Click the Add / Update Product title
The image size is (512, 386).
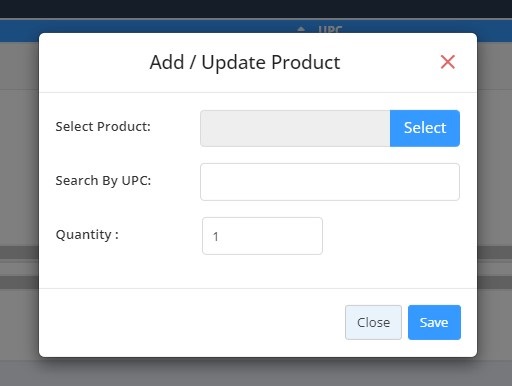click(245, 62)
